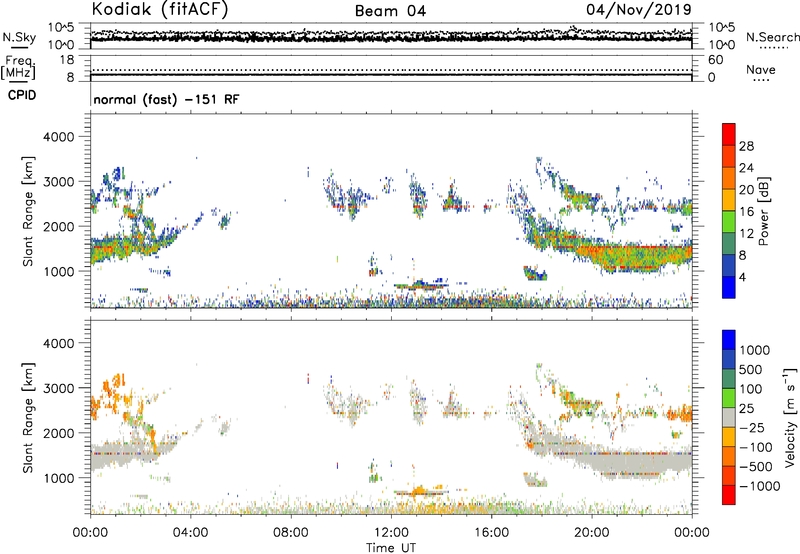
Task: Click the dotted Nave line in the frequency panel
Action: 391,70
